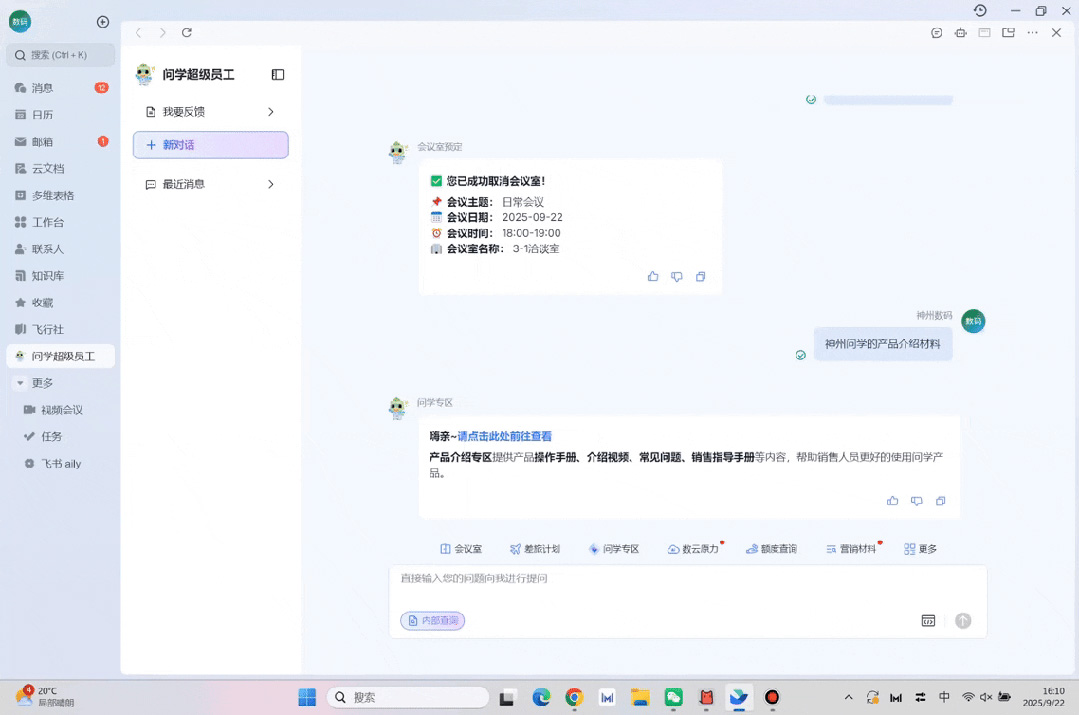Open the history clock icon in title bar
Screen dimensions: 1079x715
pos(980,11)
